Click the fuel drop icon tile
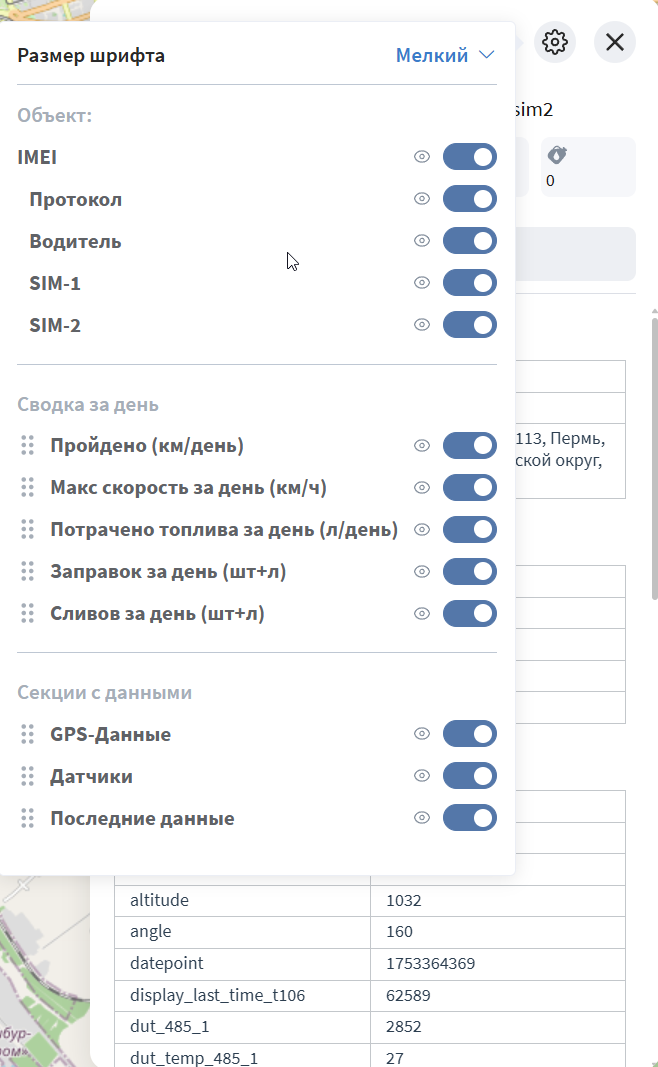The width and height of the screenshot is (658, 1067). [x=587, y=166]
